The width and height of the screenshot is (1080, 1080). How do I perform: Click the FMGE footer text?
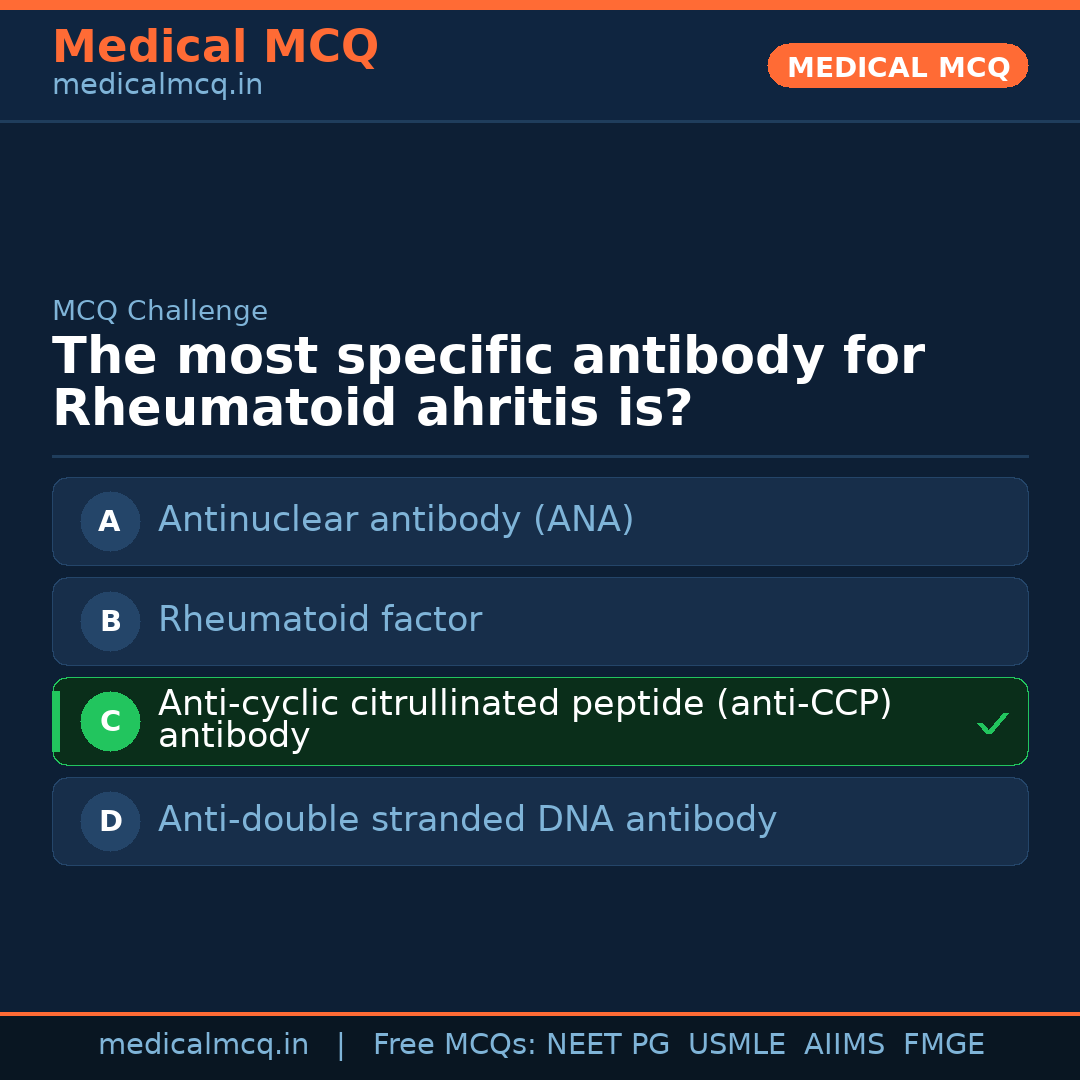(943, 1045)
